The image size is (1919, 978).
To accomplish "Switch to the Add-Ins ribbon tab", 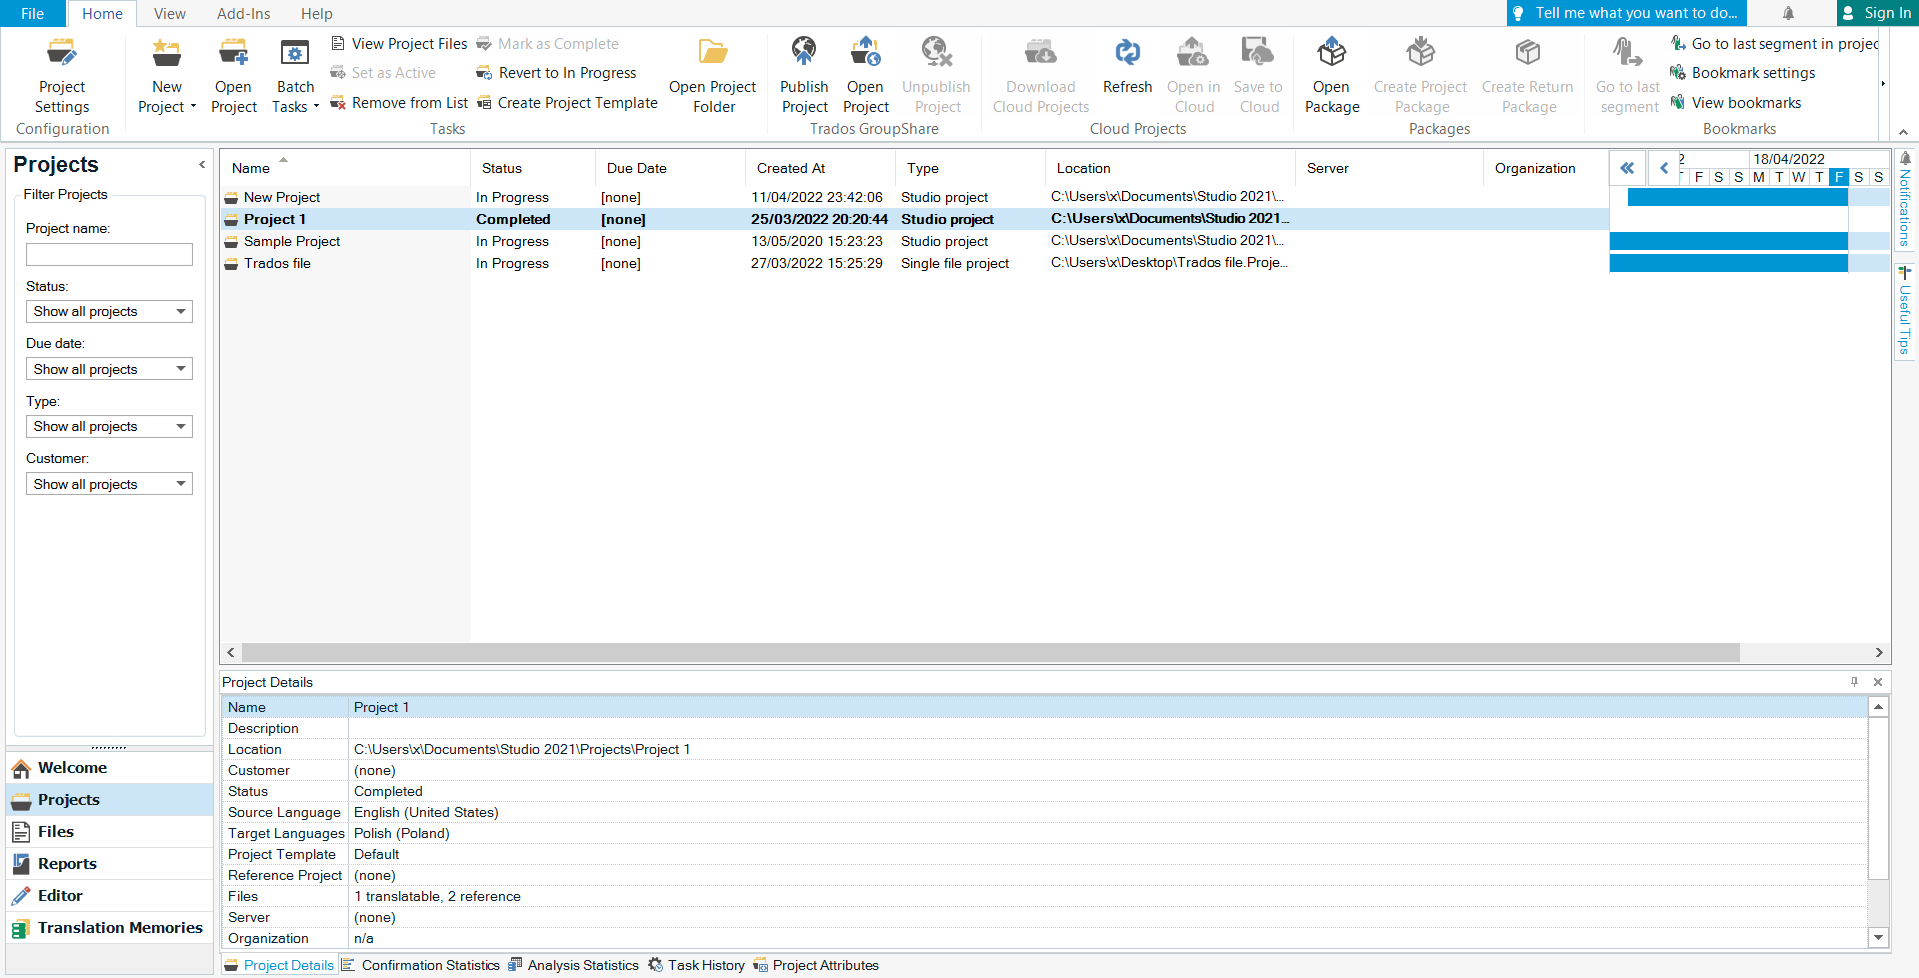I will [x=243, y=13].
